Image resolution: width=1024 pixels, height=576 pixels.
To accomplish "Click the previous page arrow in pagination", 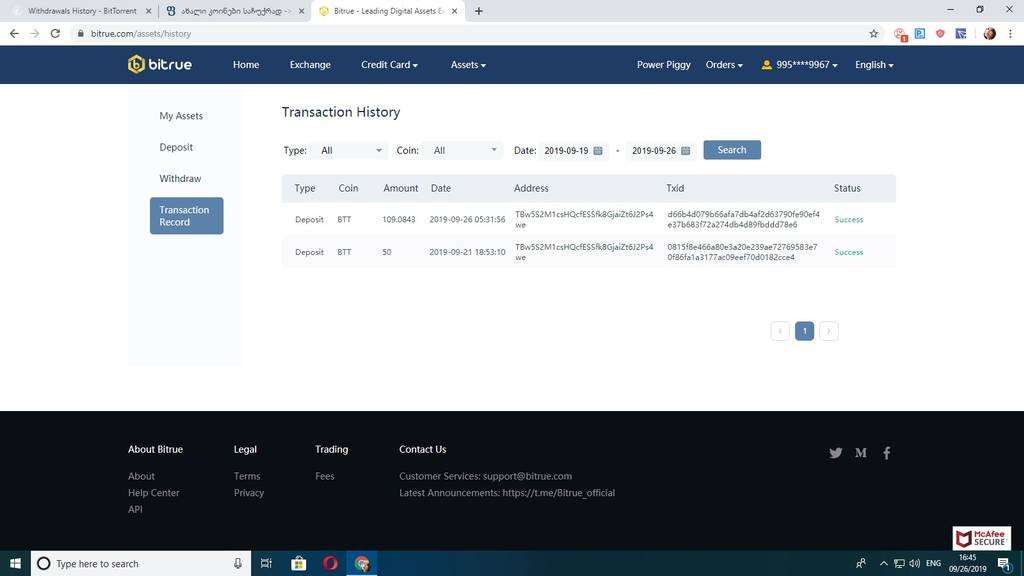I will 780,331.
